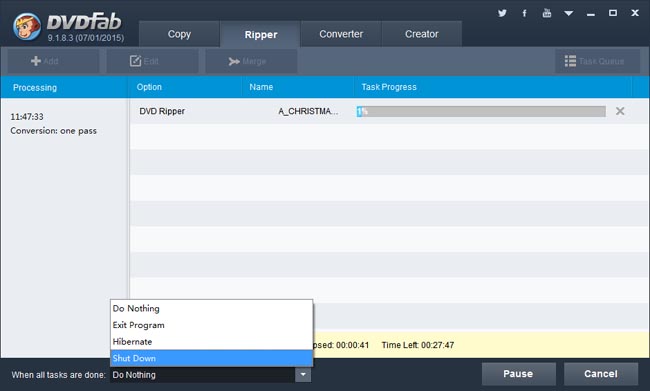650x391 pixels.
Task: Select the DVD Ripper option cell
Action: pos(162,111)
